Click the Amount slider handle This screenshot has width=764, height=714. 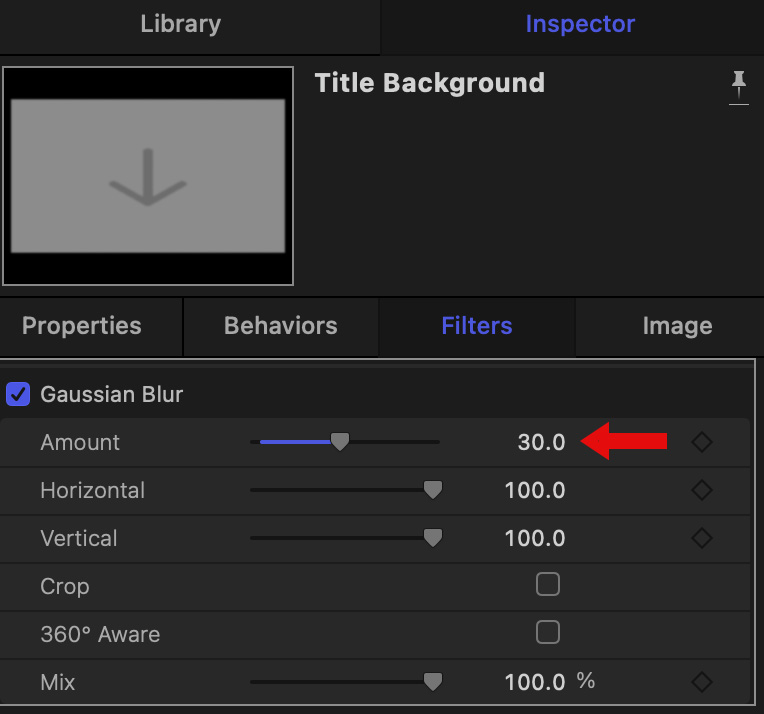tap(340, 442)
